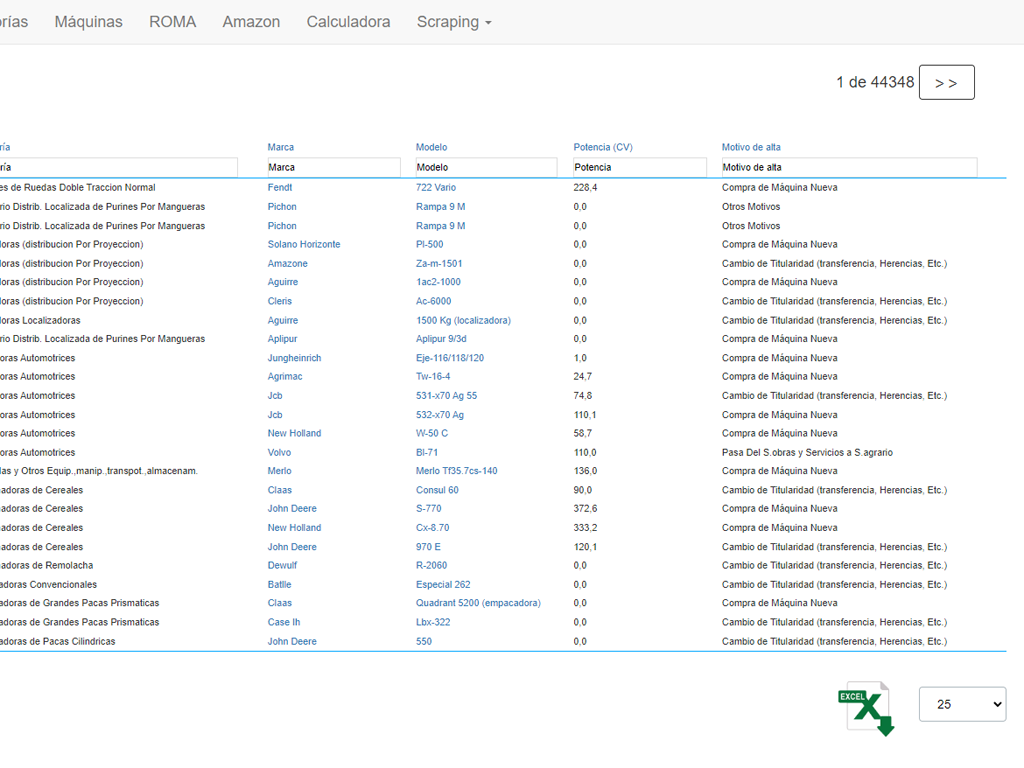Image resolution: width=1024 pixels, height=768 pixels.
Task: Open the Scraping dropdown menu
Action: click(x=454, y=22)
